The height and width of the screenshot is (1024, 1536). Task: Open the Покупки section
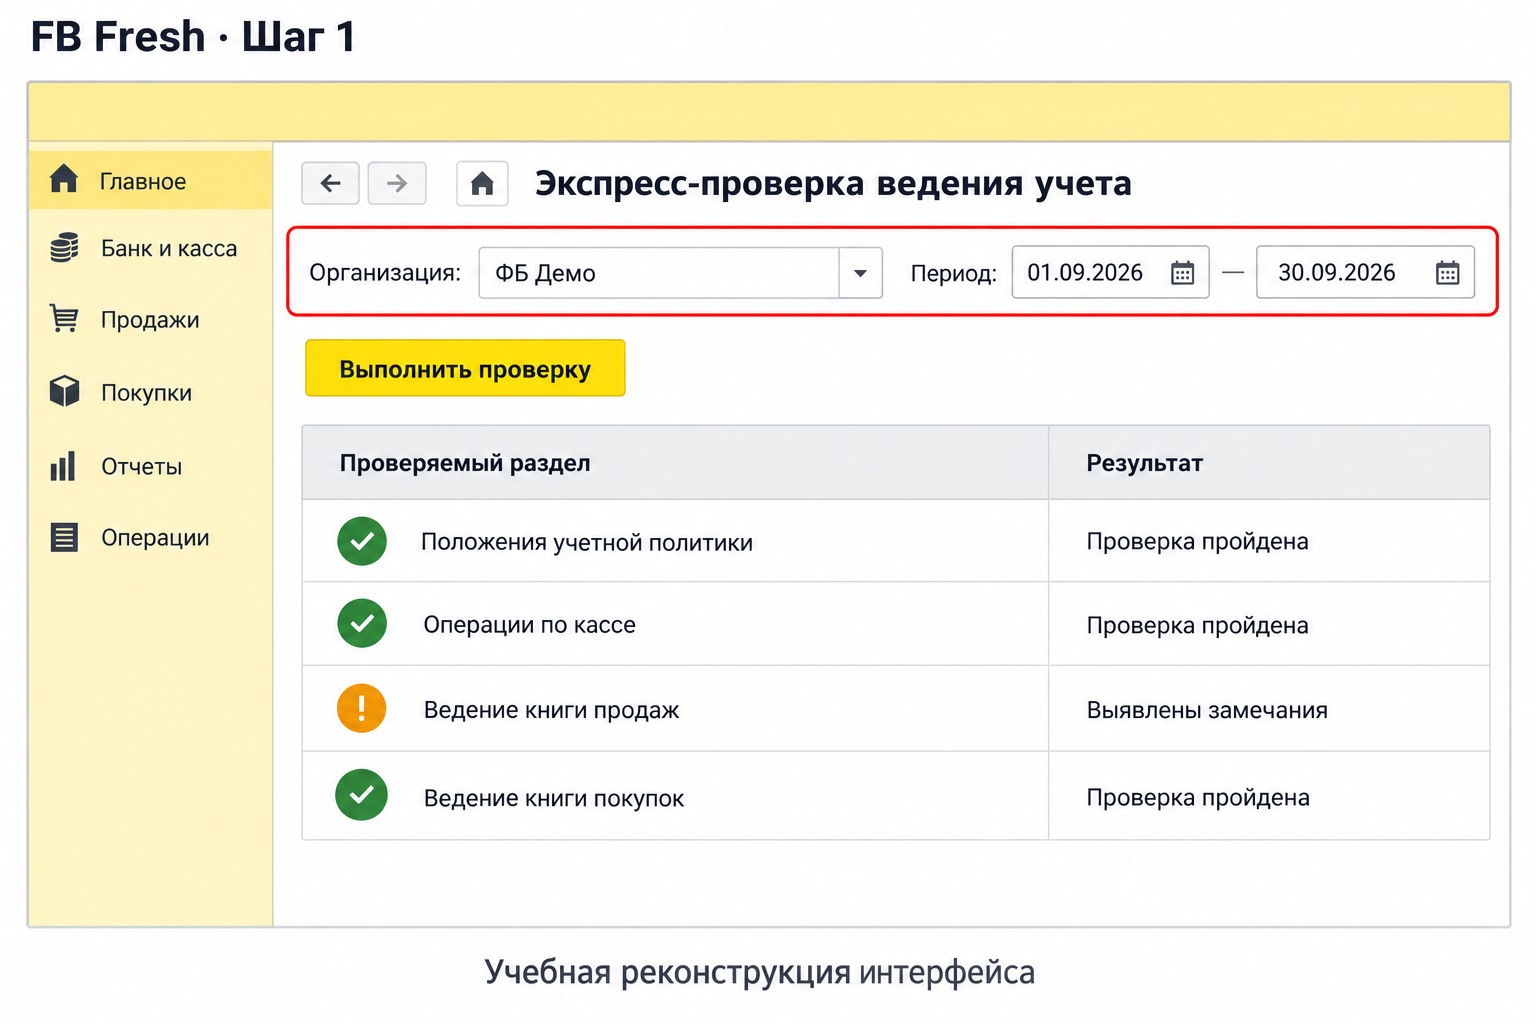[x=150, y=392]
